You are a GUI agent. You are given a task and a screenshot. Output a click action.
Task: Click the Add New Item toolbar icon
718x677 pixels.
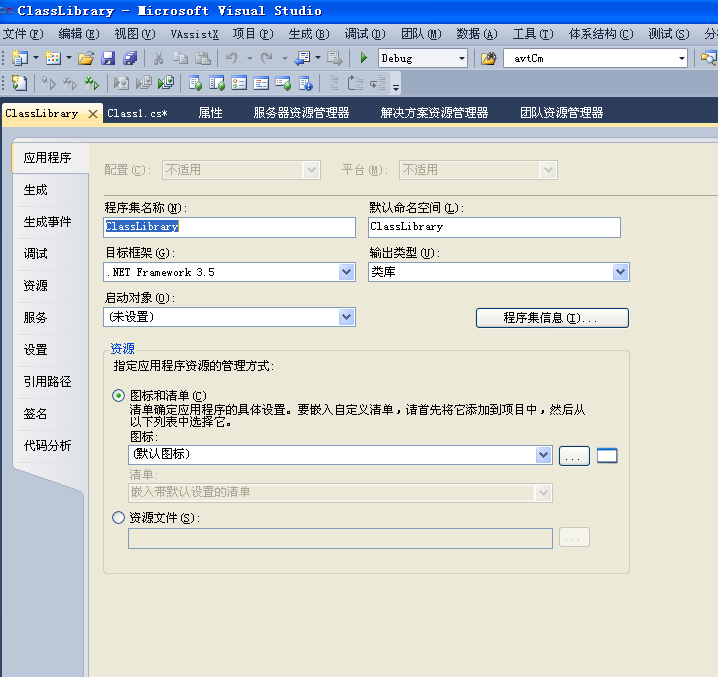(53, 58)
